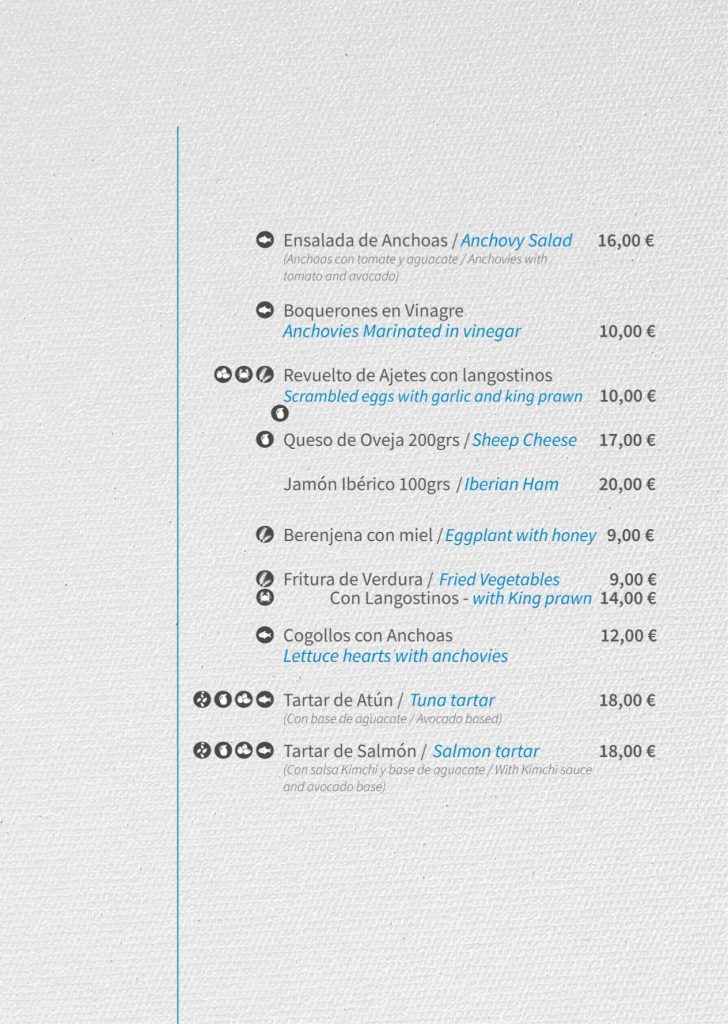Click the 'Anchovy Salad' blue text

(x=516, y=240)
